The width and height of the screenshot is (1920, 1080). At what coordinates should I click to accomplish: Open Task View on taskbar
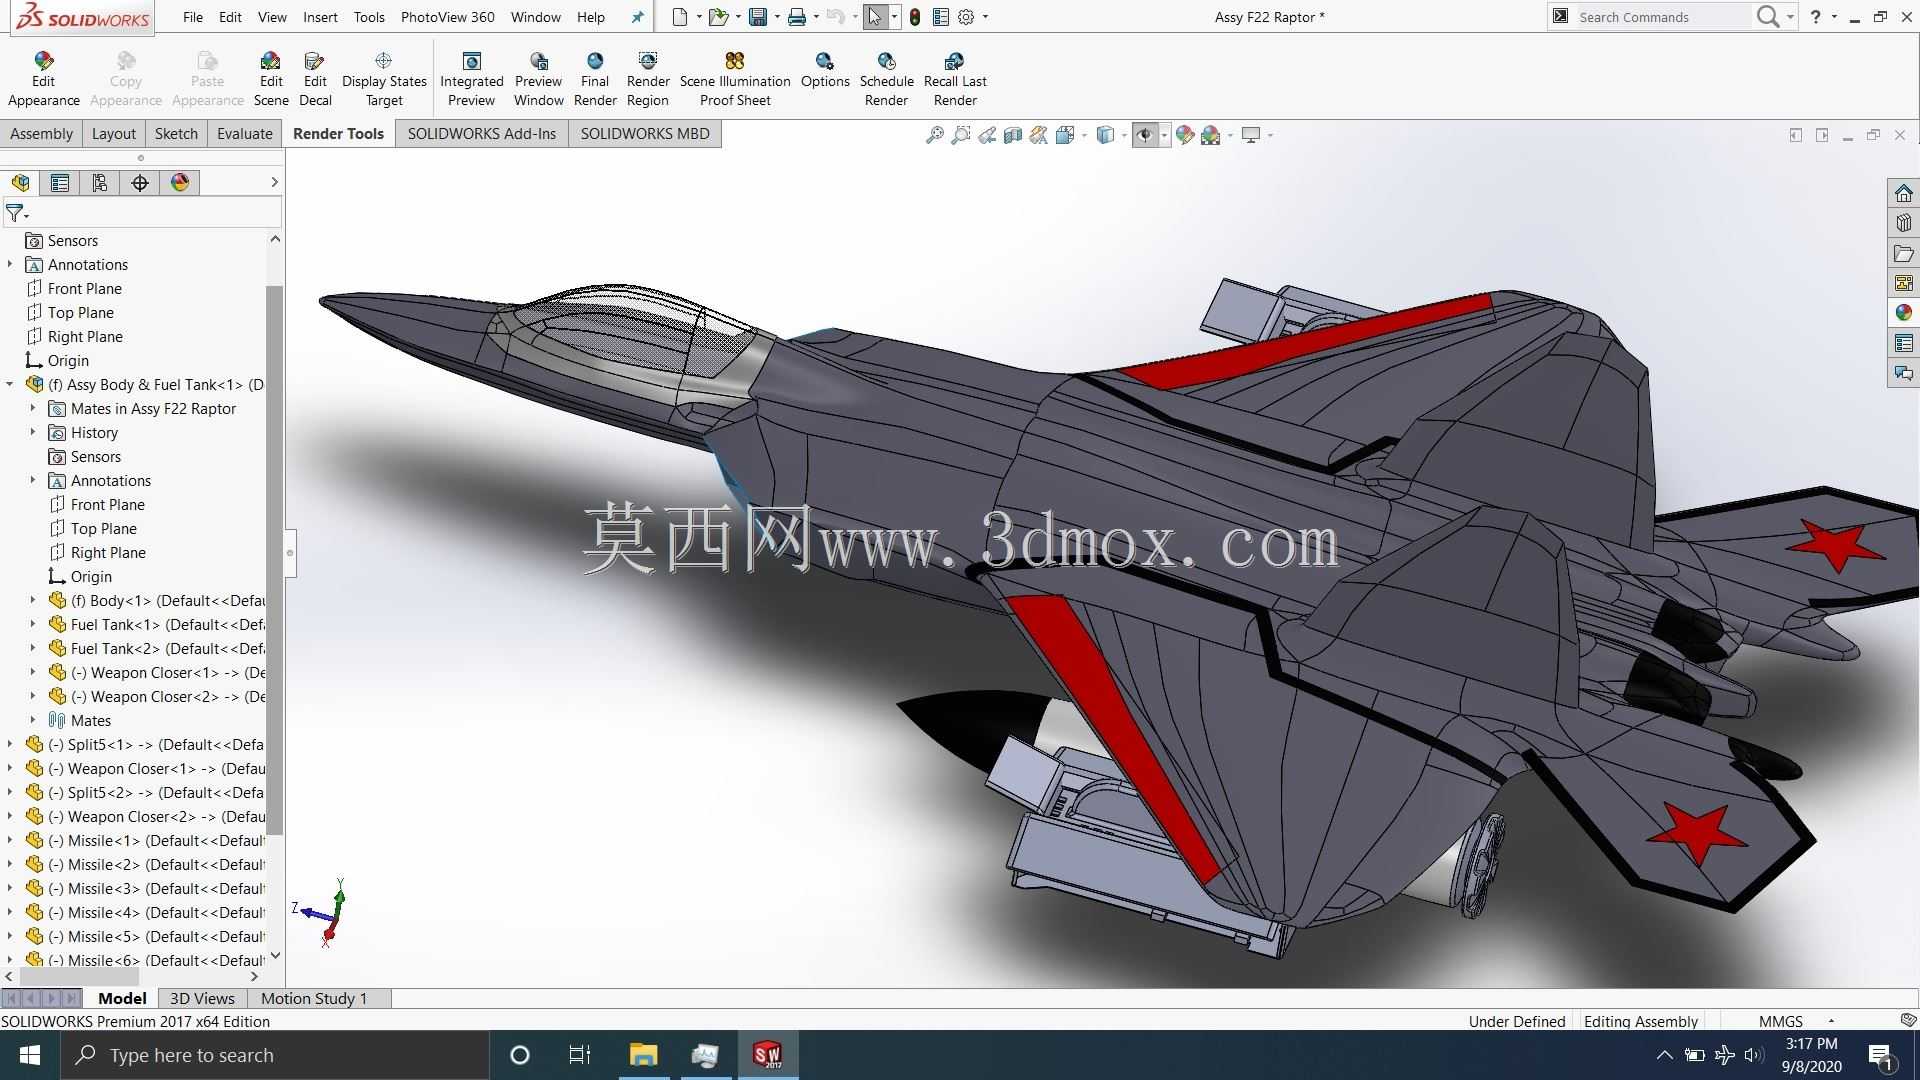580,1055
